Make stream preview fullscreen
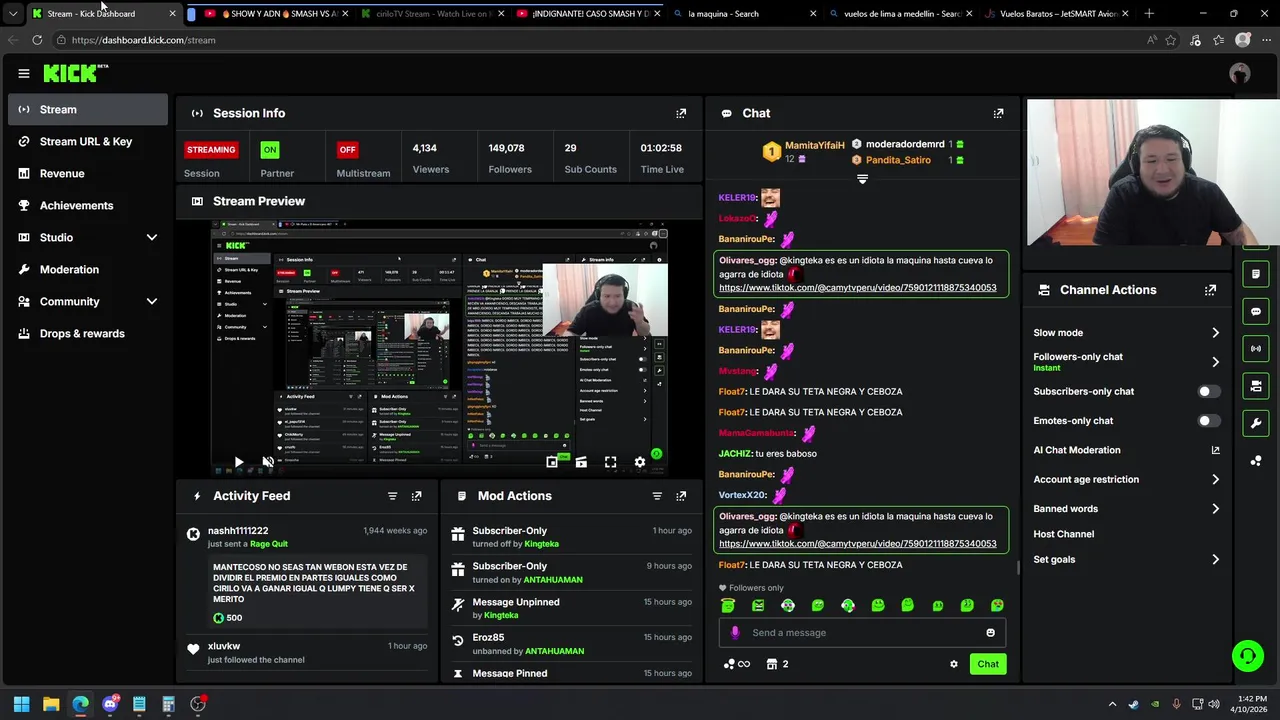The height and width of the screenshot is (720, 1280). [x=610, y=462]
